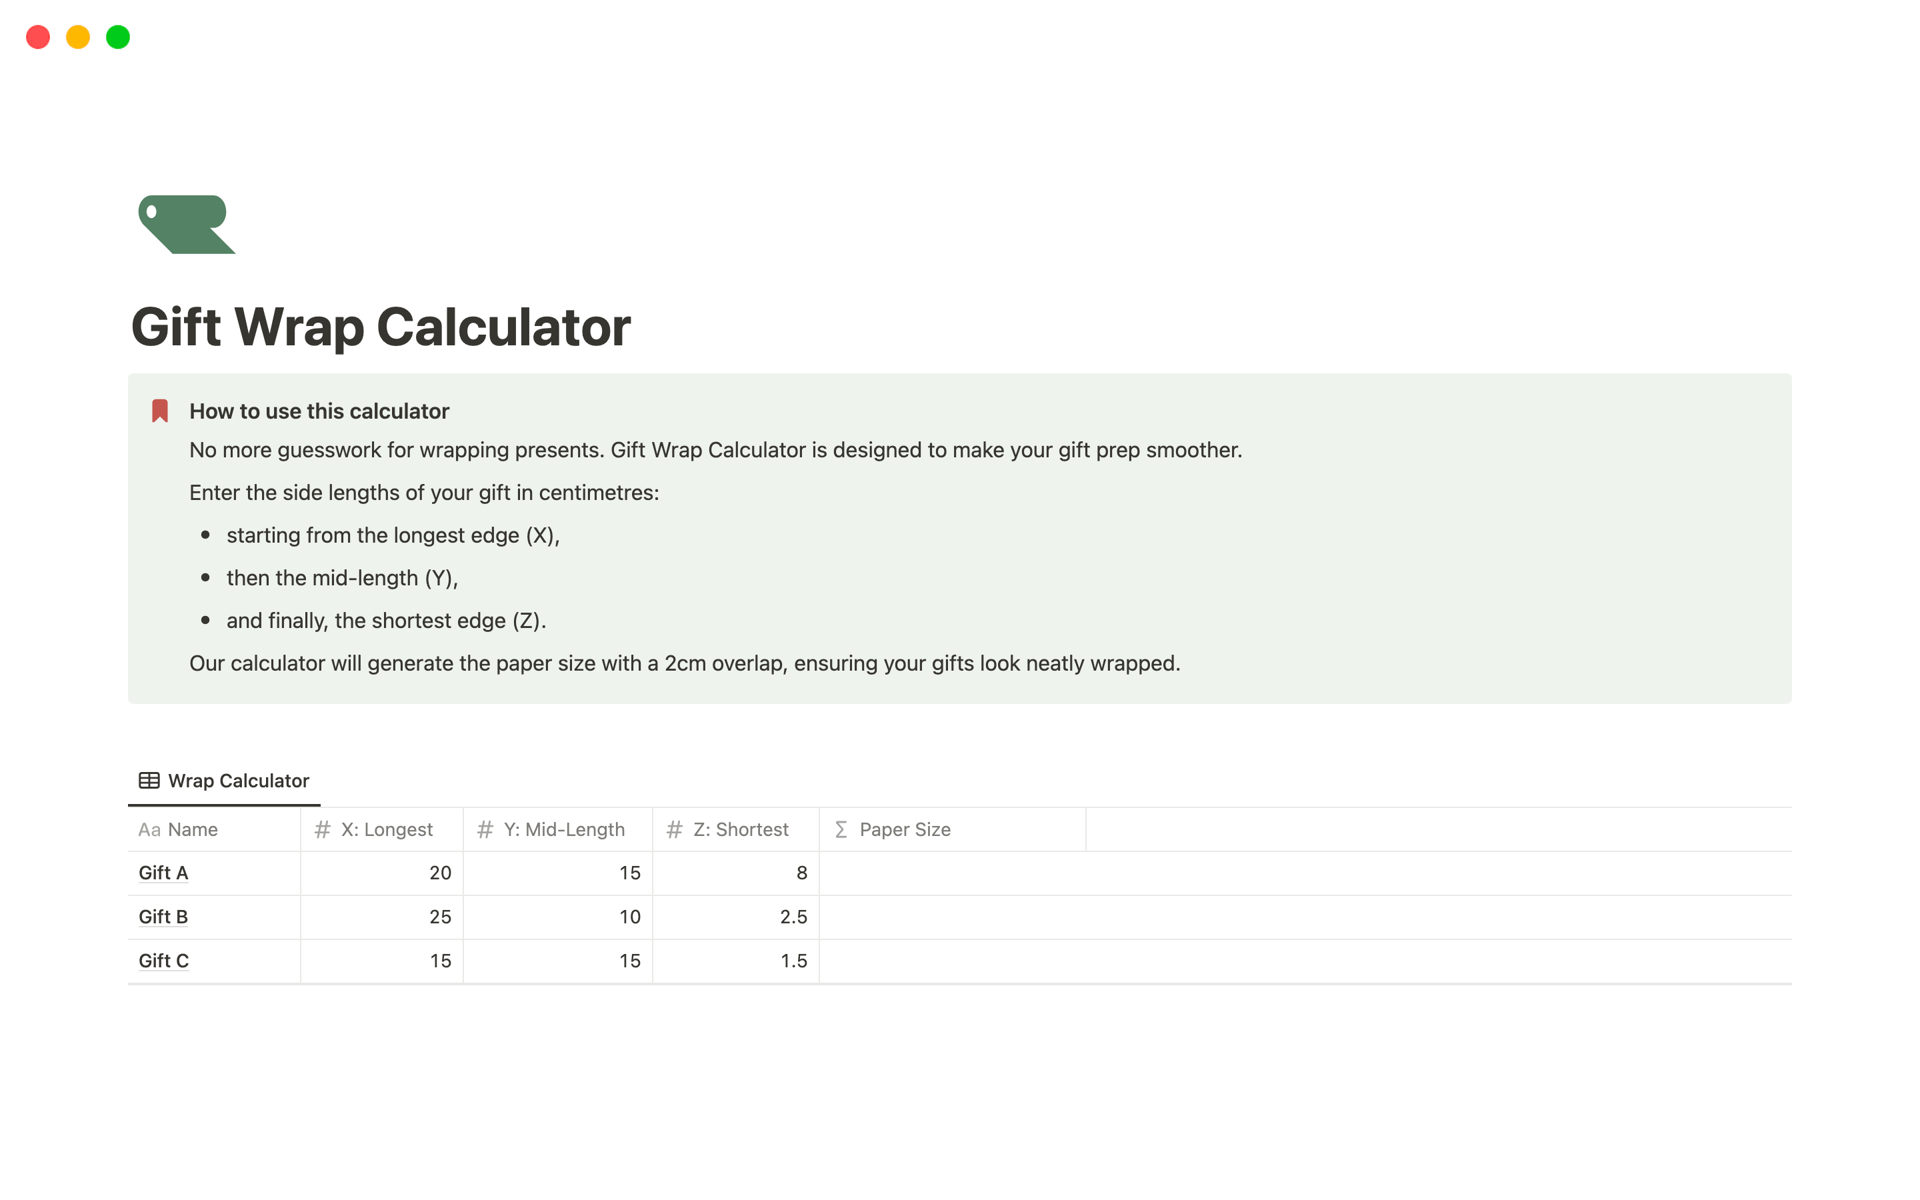1920x1200 pixels.
Task: Click the yellow minimize traffic light button
Action: click(78, 37)
